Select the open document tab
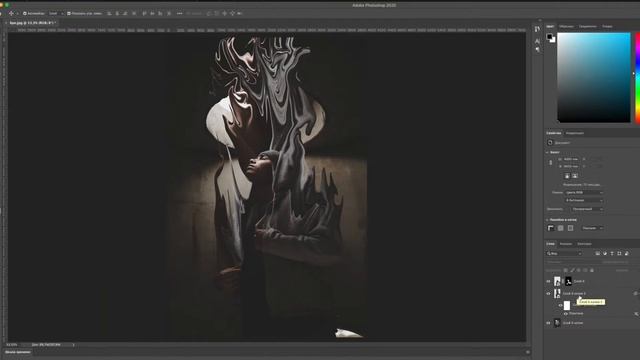The width and height of the screenshot is (640, 360). click(32, 23)
